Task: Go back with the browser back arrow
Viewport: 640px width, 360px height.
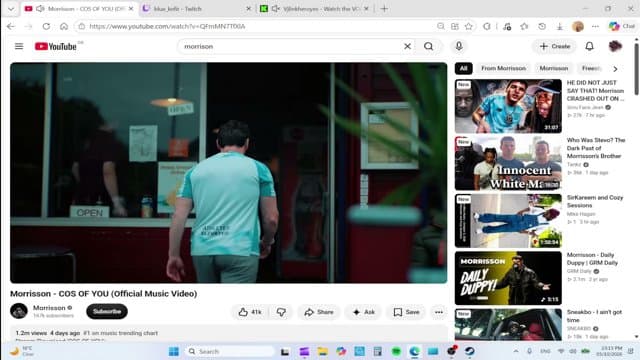Action: tap(11, 26)
